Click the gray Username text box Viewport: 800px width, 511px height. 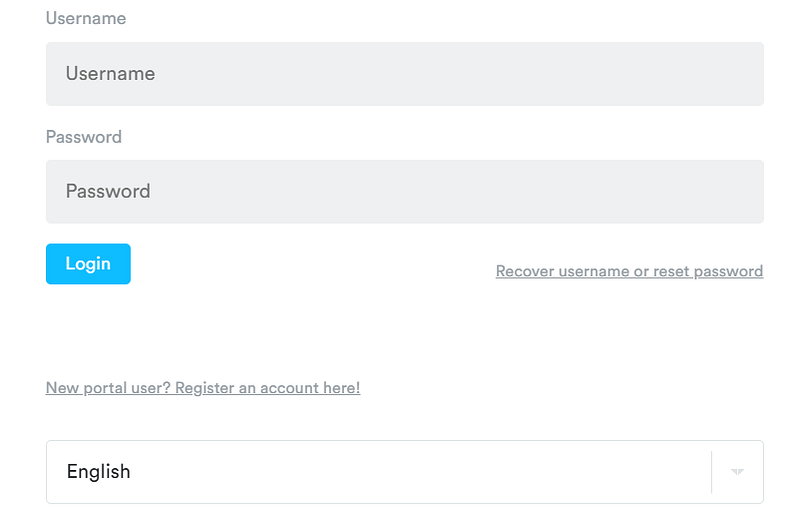pyautogui.click(x=405, y=74)
